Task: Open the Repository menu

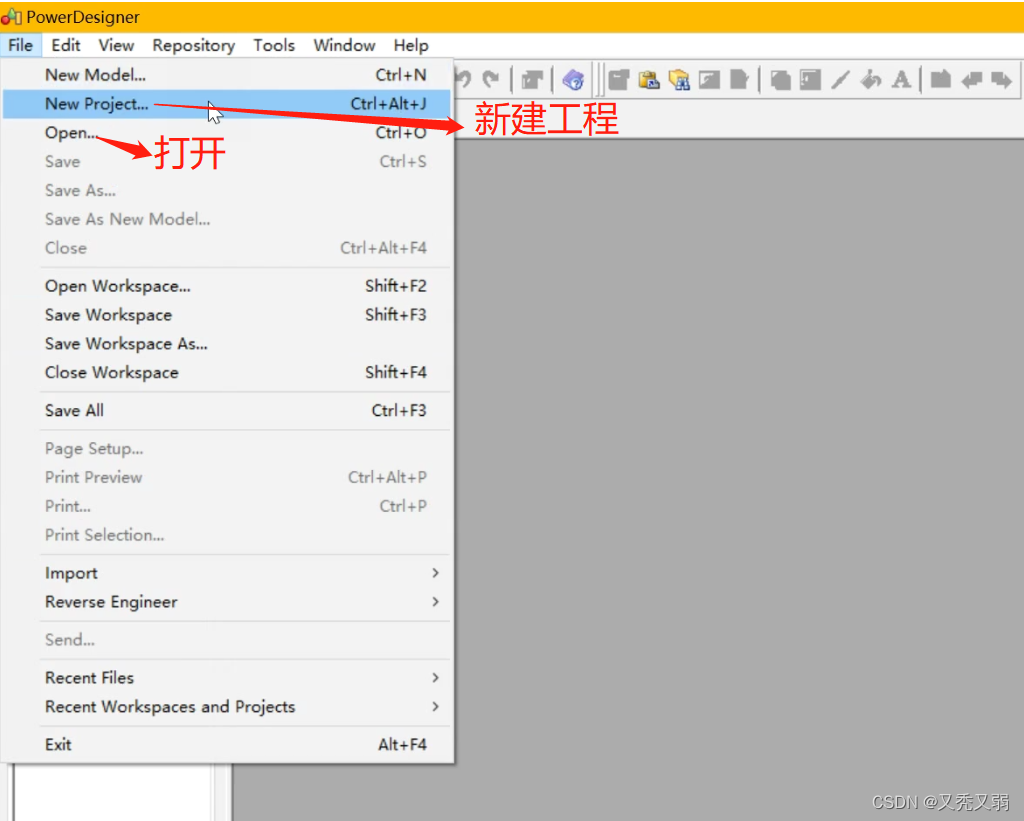Action: point(193,45)
